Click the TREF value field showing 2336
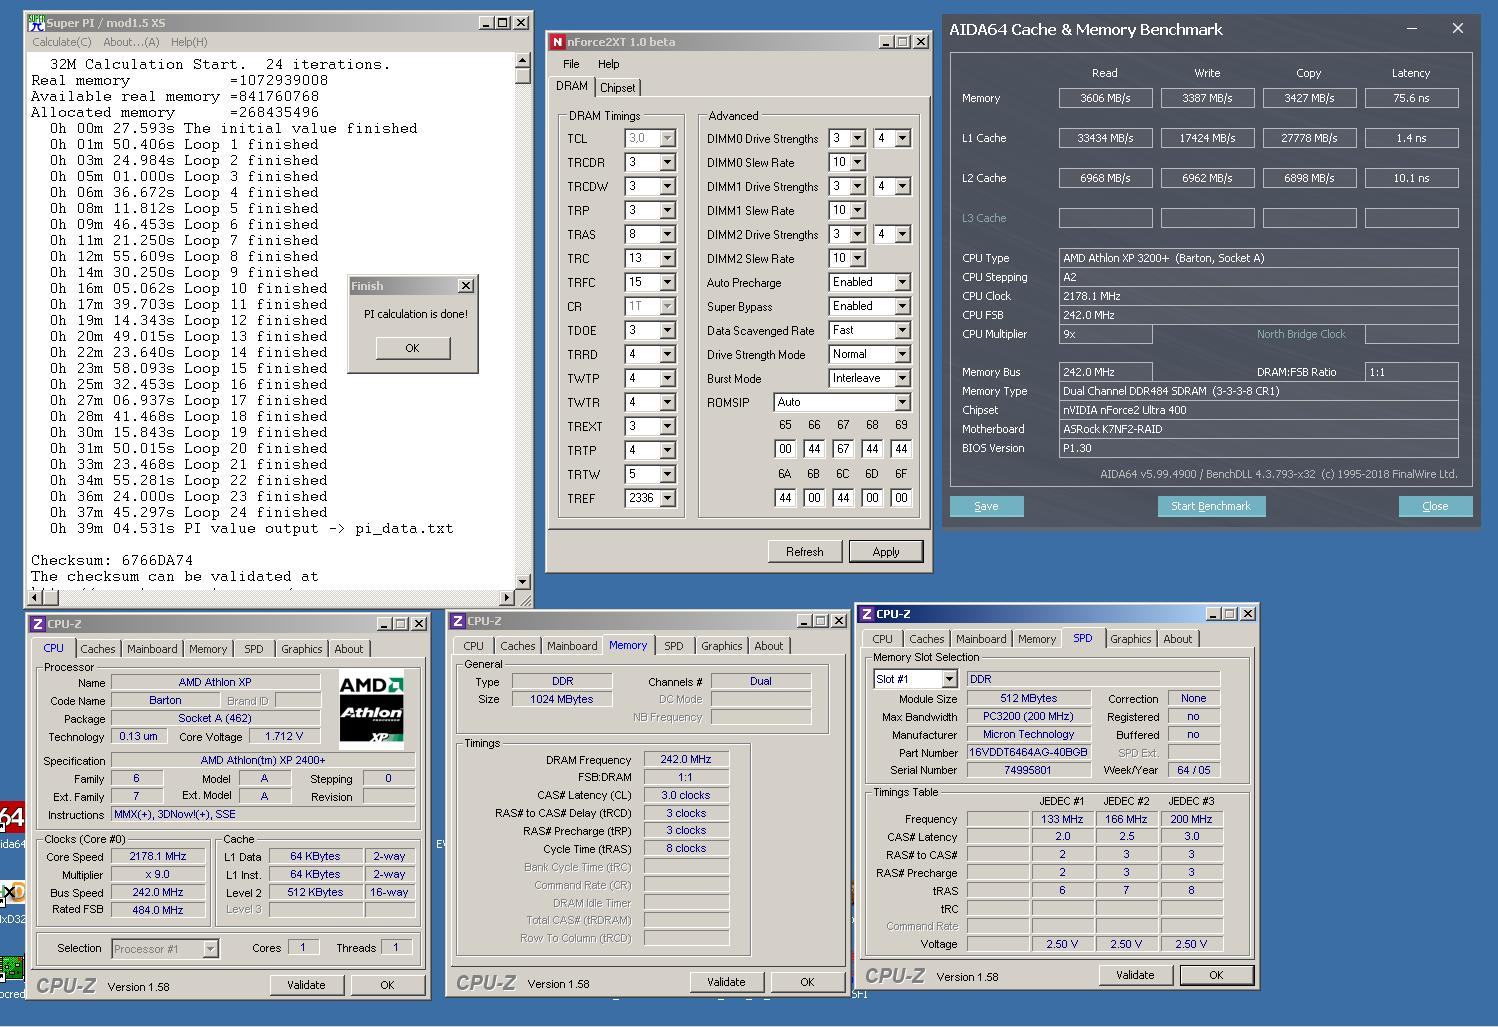Viewport: 1498px width, 1027px height. tap(641, 498)
